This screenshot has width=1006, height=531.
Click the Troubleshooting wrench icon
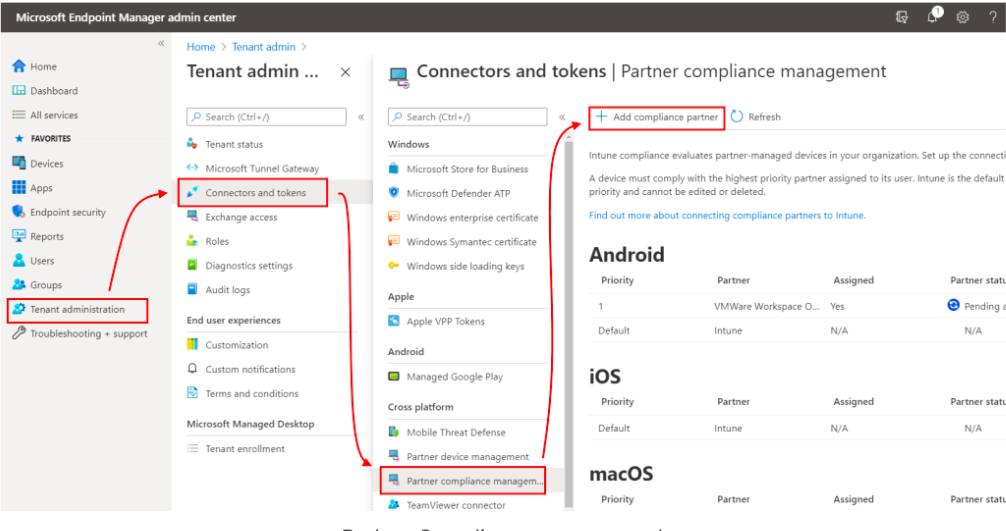point(19,333)
